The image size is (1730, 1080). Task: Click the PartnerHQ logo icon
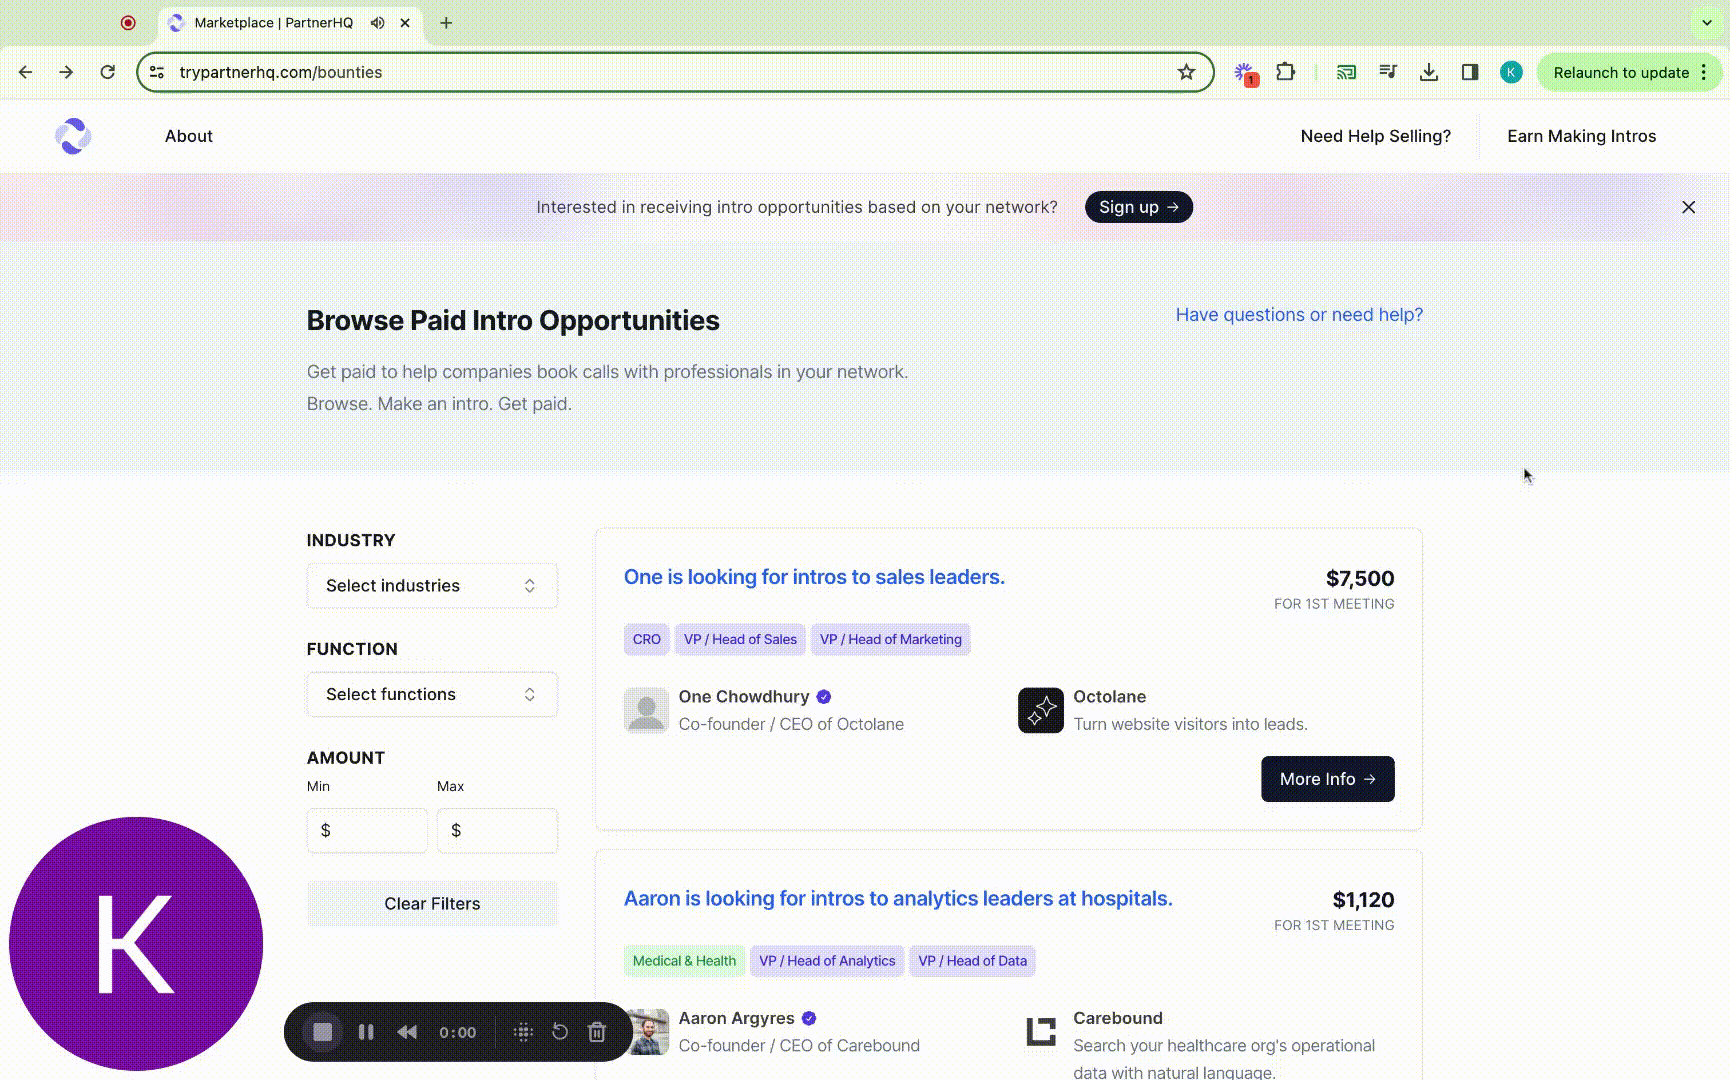click(x=73, y=136)
